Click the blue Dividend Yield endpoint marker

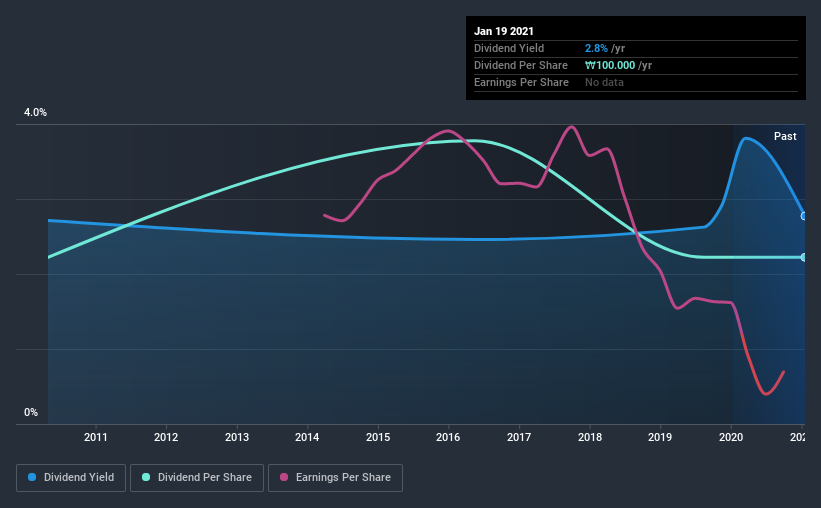803,216
